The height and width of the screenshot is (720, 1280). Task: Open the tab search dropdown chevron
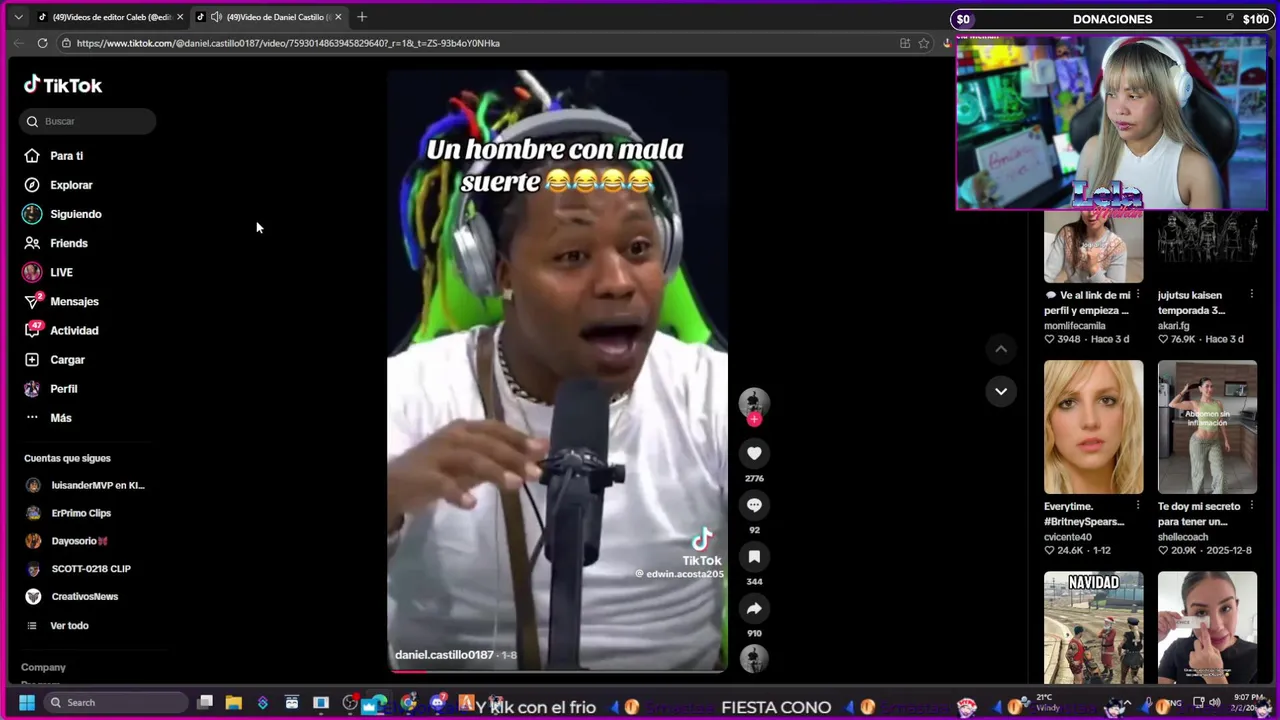18,17
